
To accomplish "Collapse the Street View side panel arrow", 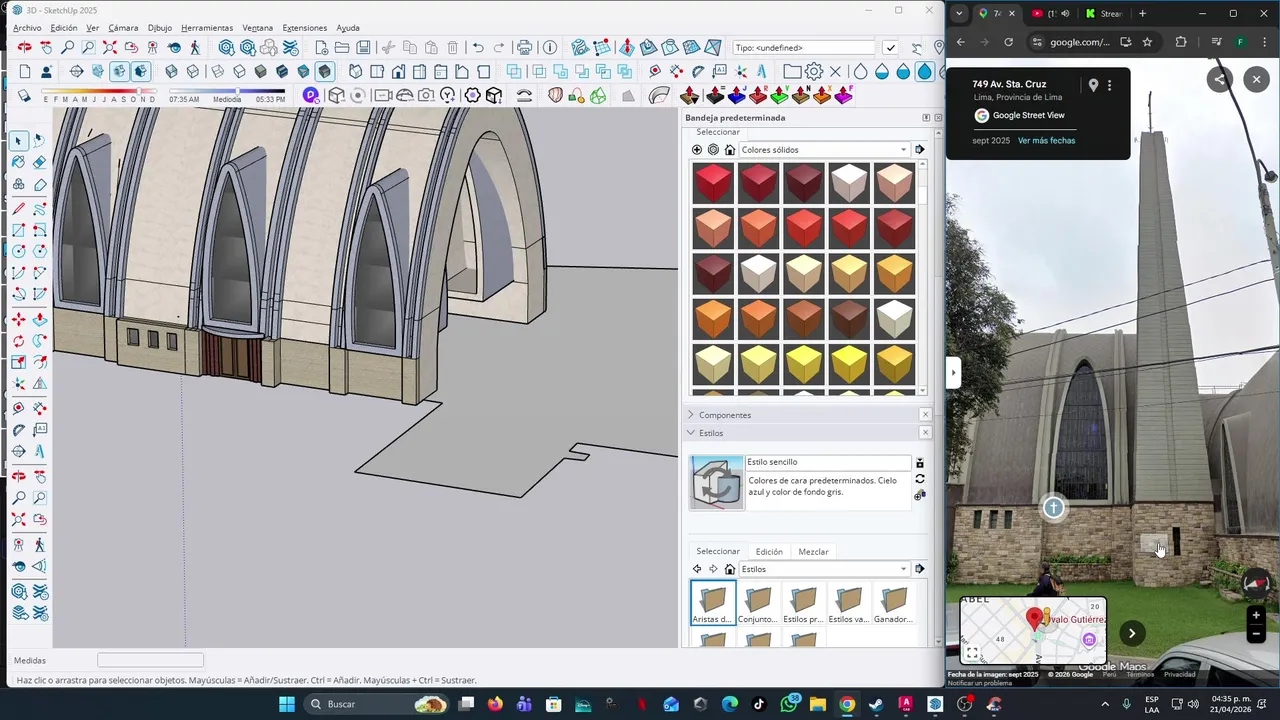I will [x=953, y=373].
